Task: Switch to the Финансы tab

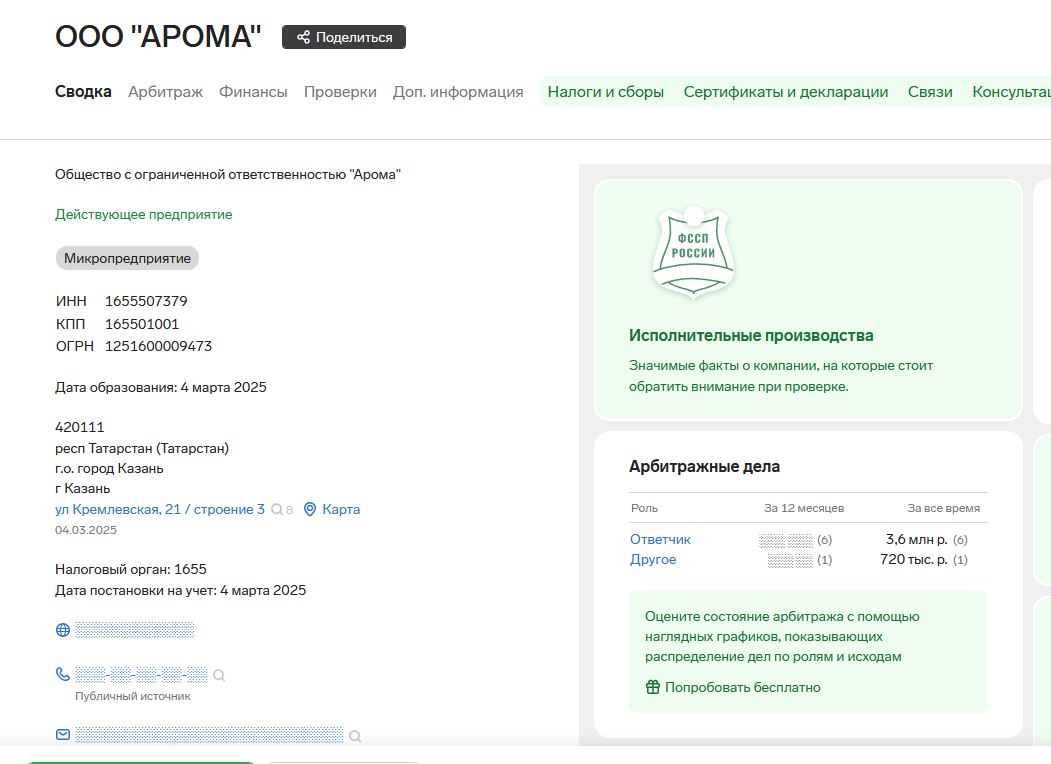Action: pyautogui.click(x=253, y=92)
